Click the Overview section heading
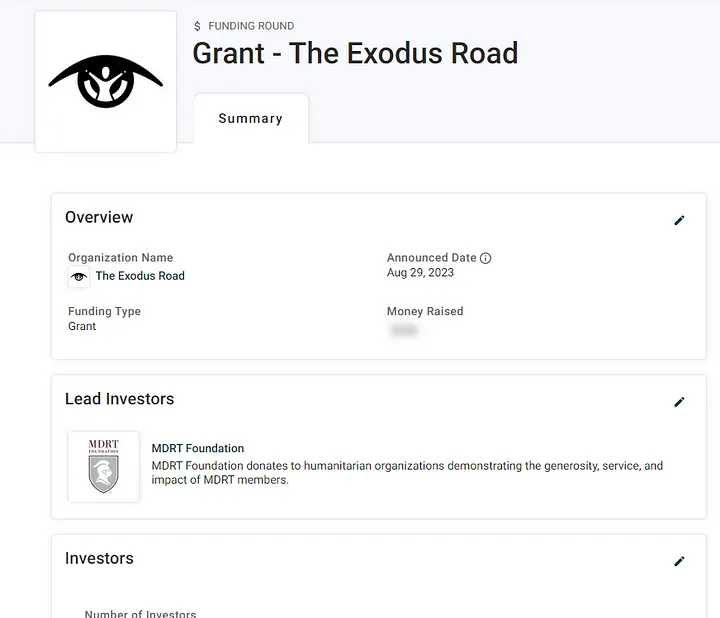Image resolution: width=720 pixels, height=618 pixels. pyautogui.click(x=99, y=217)
